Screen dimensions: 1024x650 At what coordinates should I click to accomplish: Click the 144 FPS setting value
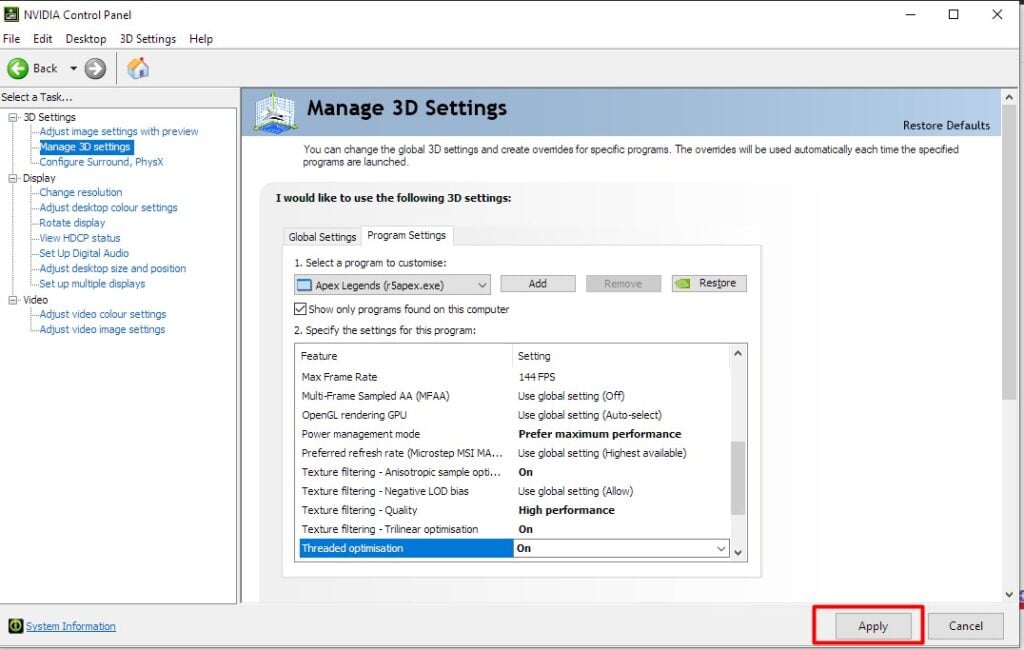[537, 377]
